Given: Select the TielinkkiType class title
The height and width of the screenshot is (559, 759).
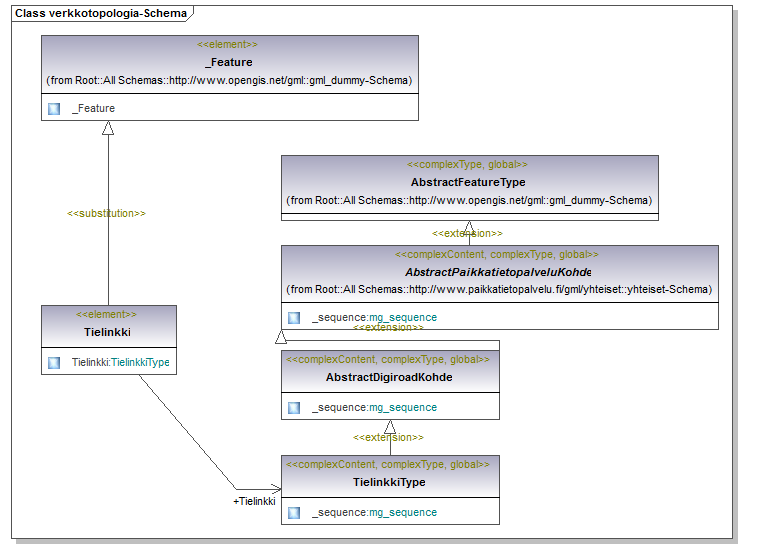Looking at the screenshot, I should point(389,483).
